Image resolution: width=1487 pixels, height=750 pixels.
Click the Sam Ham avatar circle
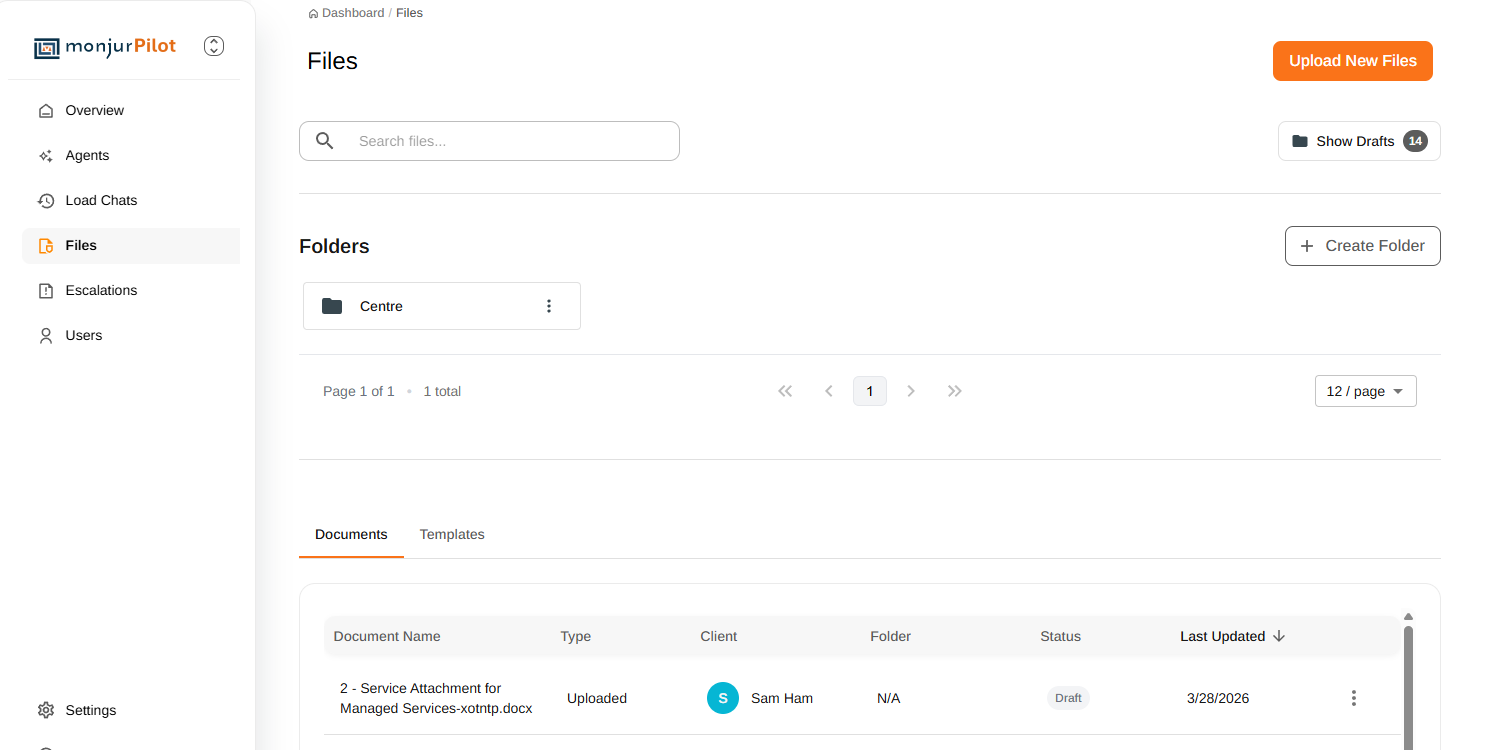tap(723, 698)
